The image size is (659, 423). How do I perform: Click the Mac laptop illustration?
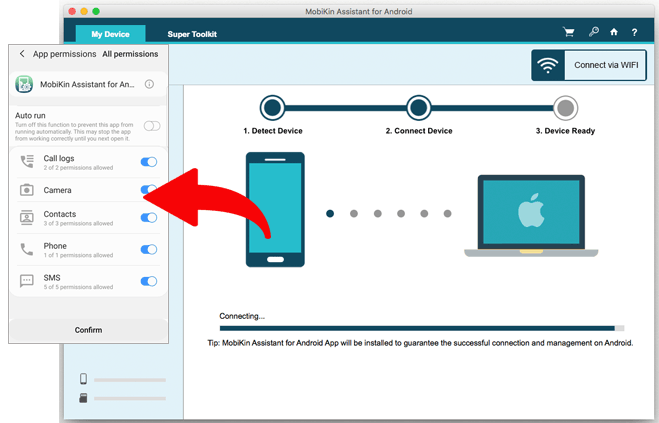pyautogui.click(x=531, y=216)
